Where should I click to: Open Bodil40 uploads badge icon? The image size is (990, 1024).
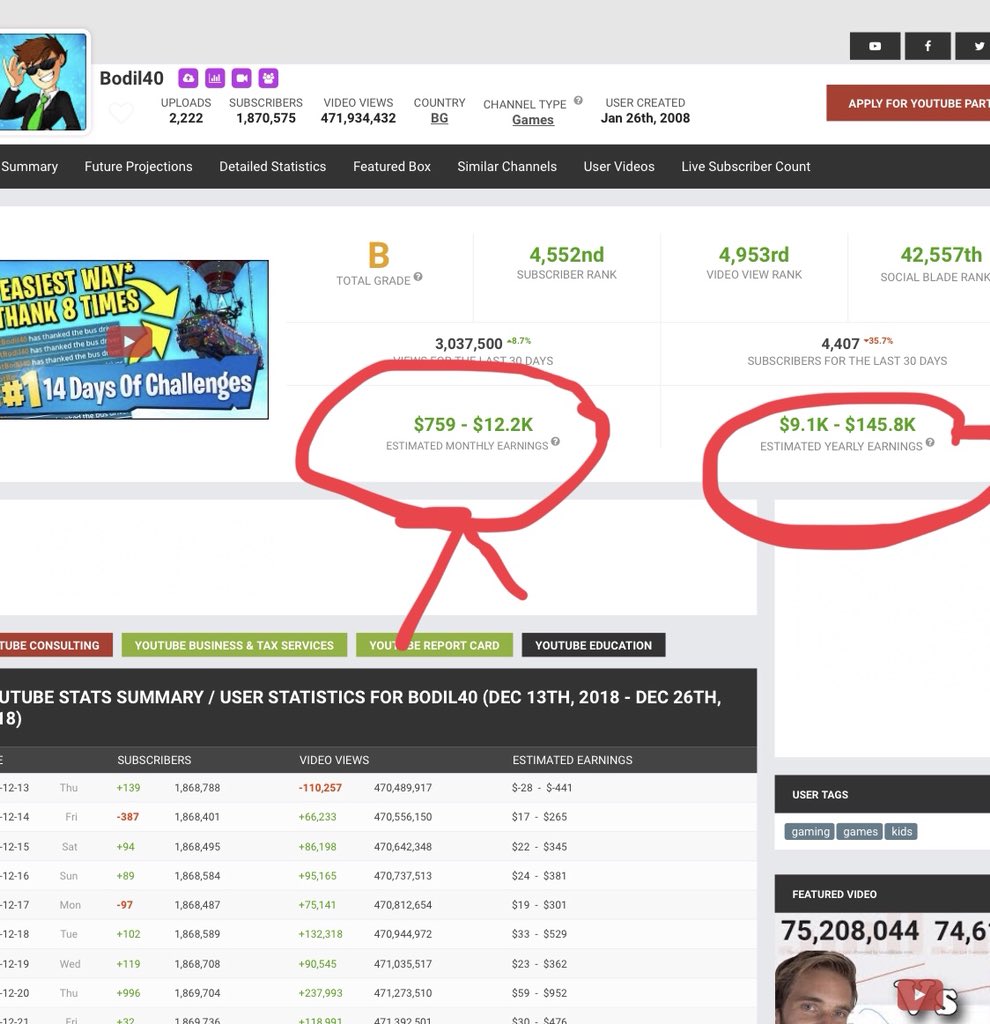188,78
